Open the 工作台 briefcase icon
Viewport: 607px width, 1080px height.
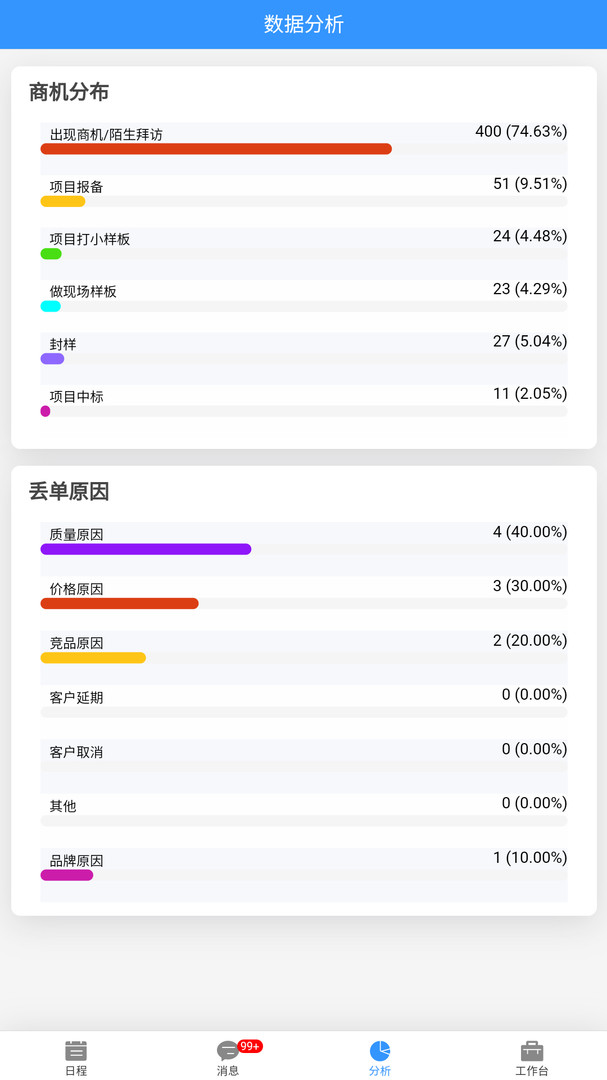click(x=532, y=1050)
